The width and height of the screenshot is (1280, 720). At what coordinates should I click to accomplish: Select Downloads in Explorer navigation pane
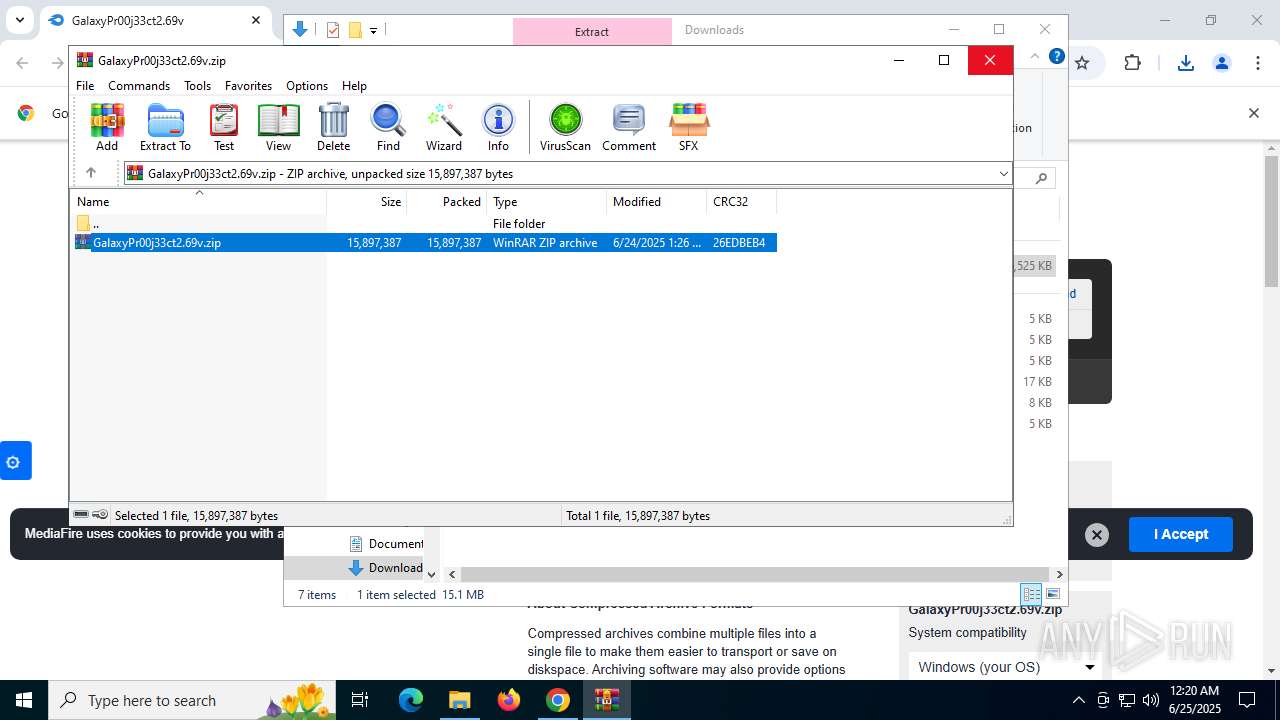[x=386, y=568]
